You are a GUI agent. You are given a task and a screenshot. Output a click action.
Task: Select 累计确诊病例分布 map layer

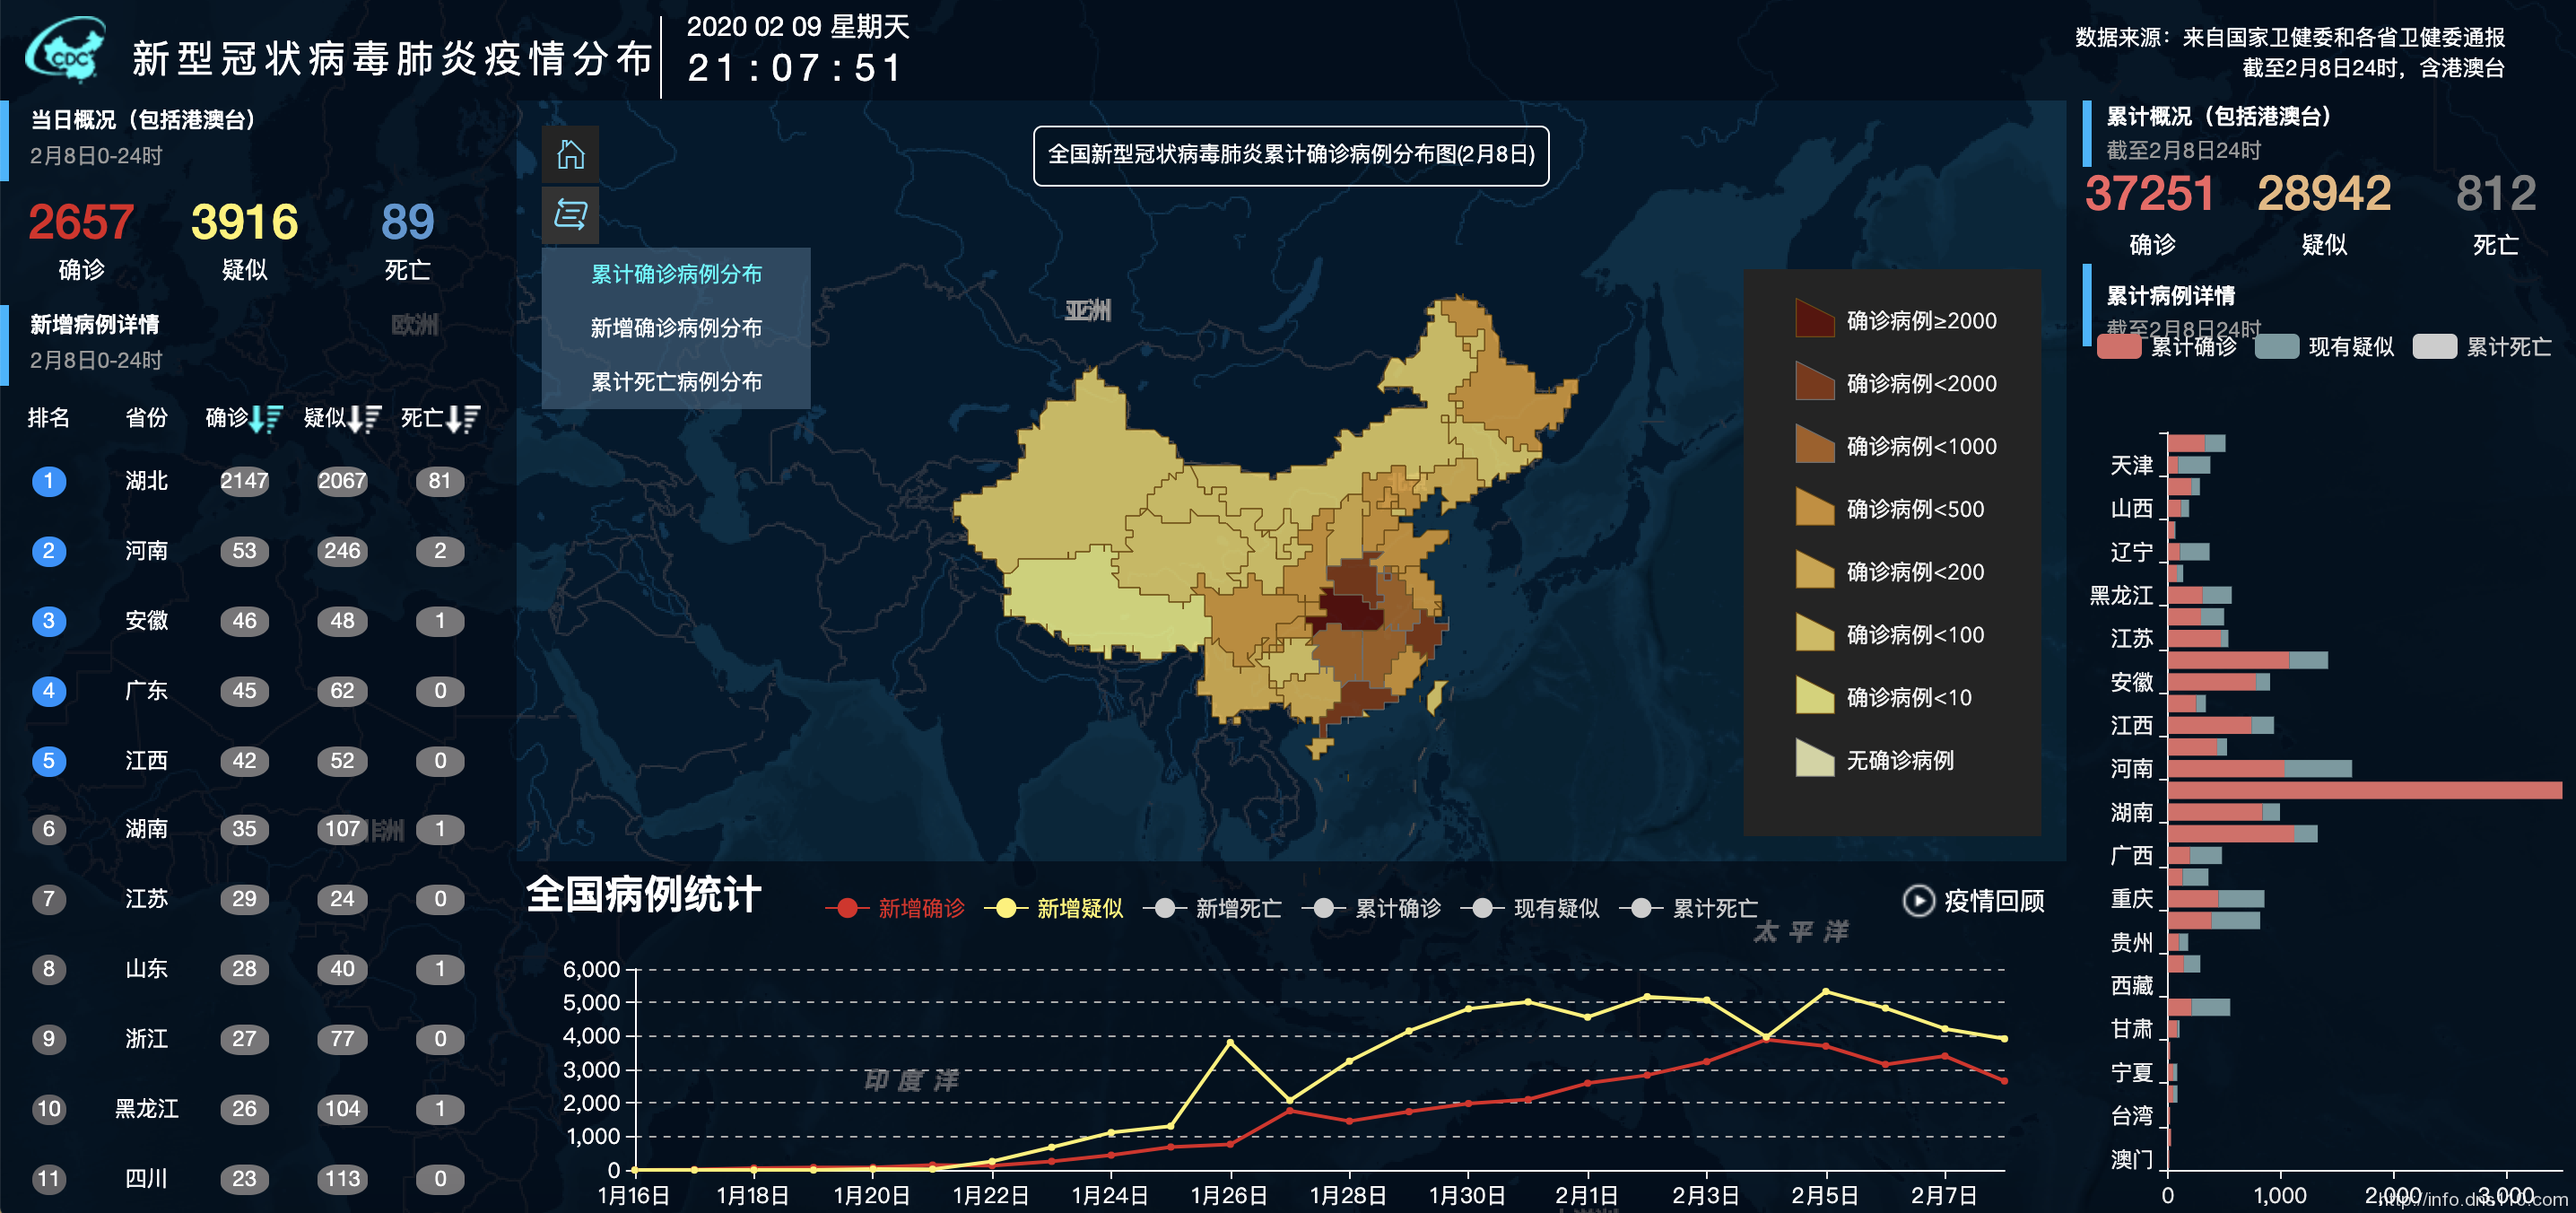point(676,274)
